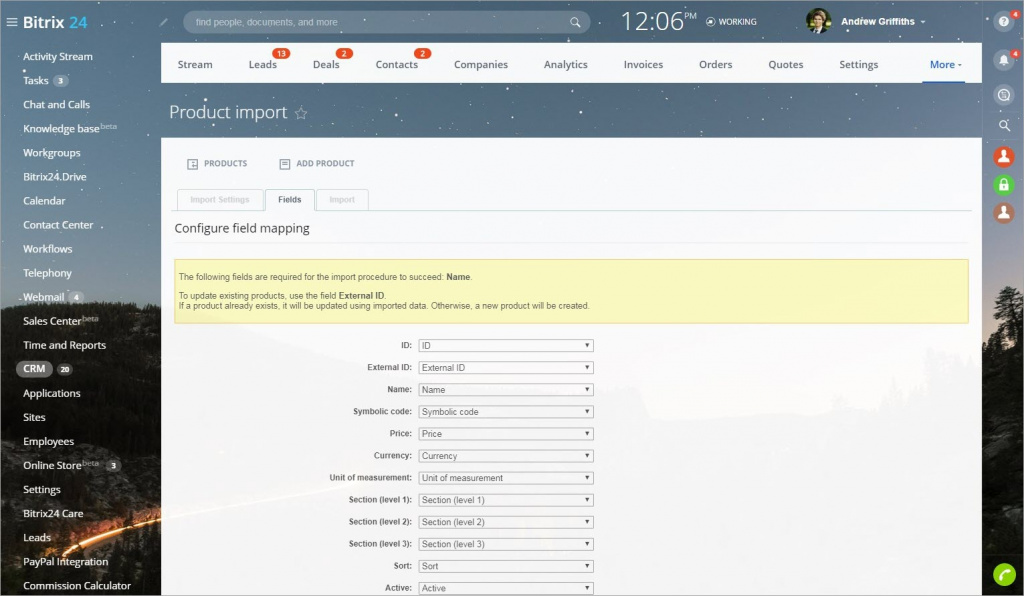The width and height of the screenshot is (1024, 596).
Task: Open Contact Center in sidebar
Action: [x=58, y=225]
